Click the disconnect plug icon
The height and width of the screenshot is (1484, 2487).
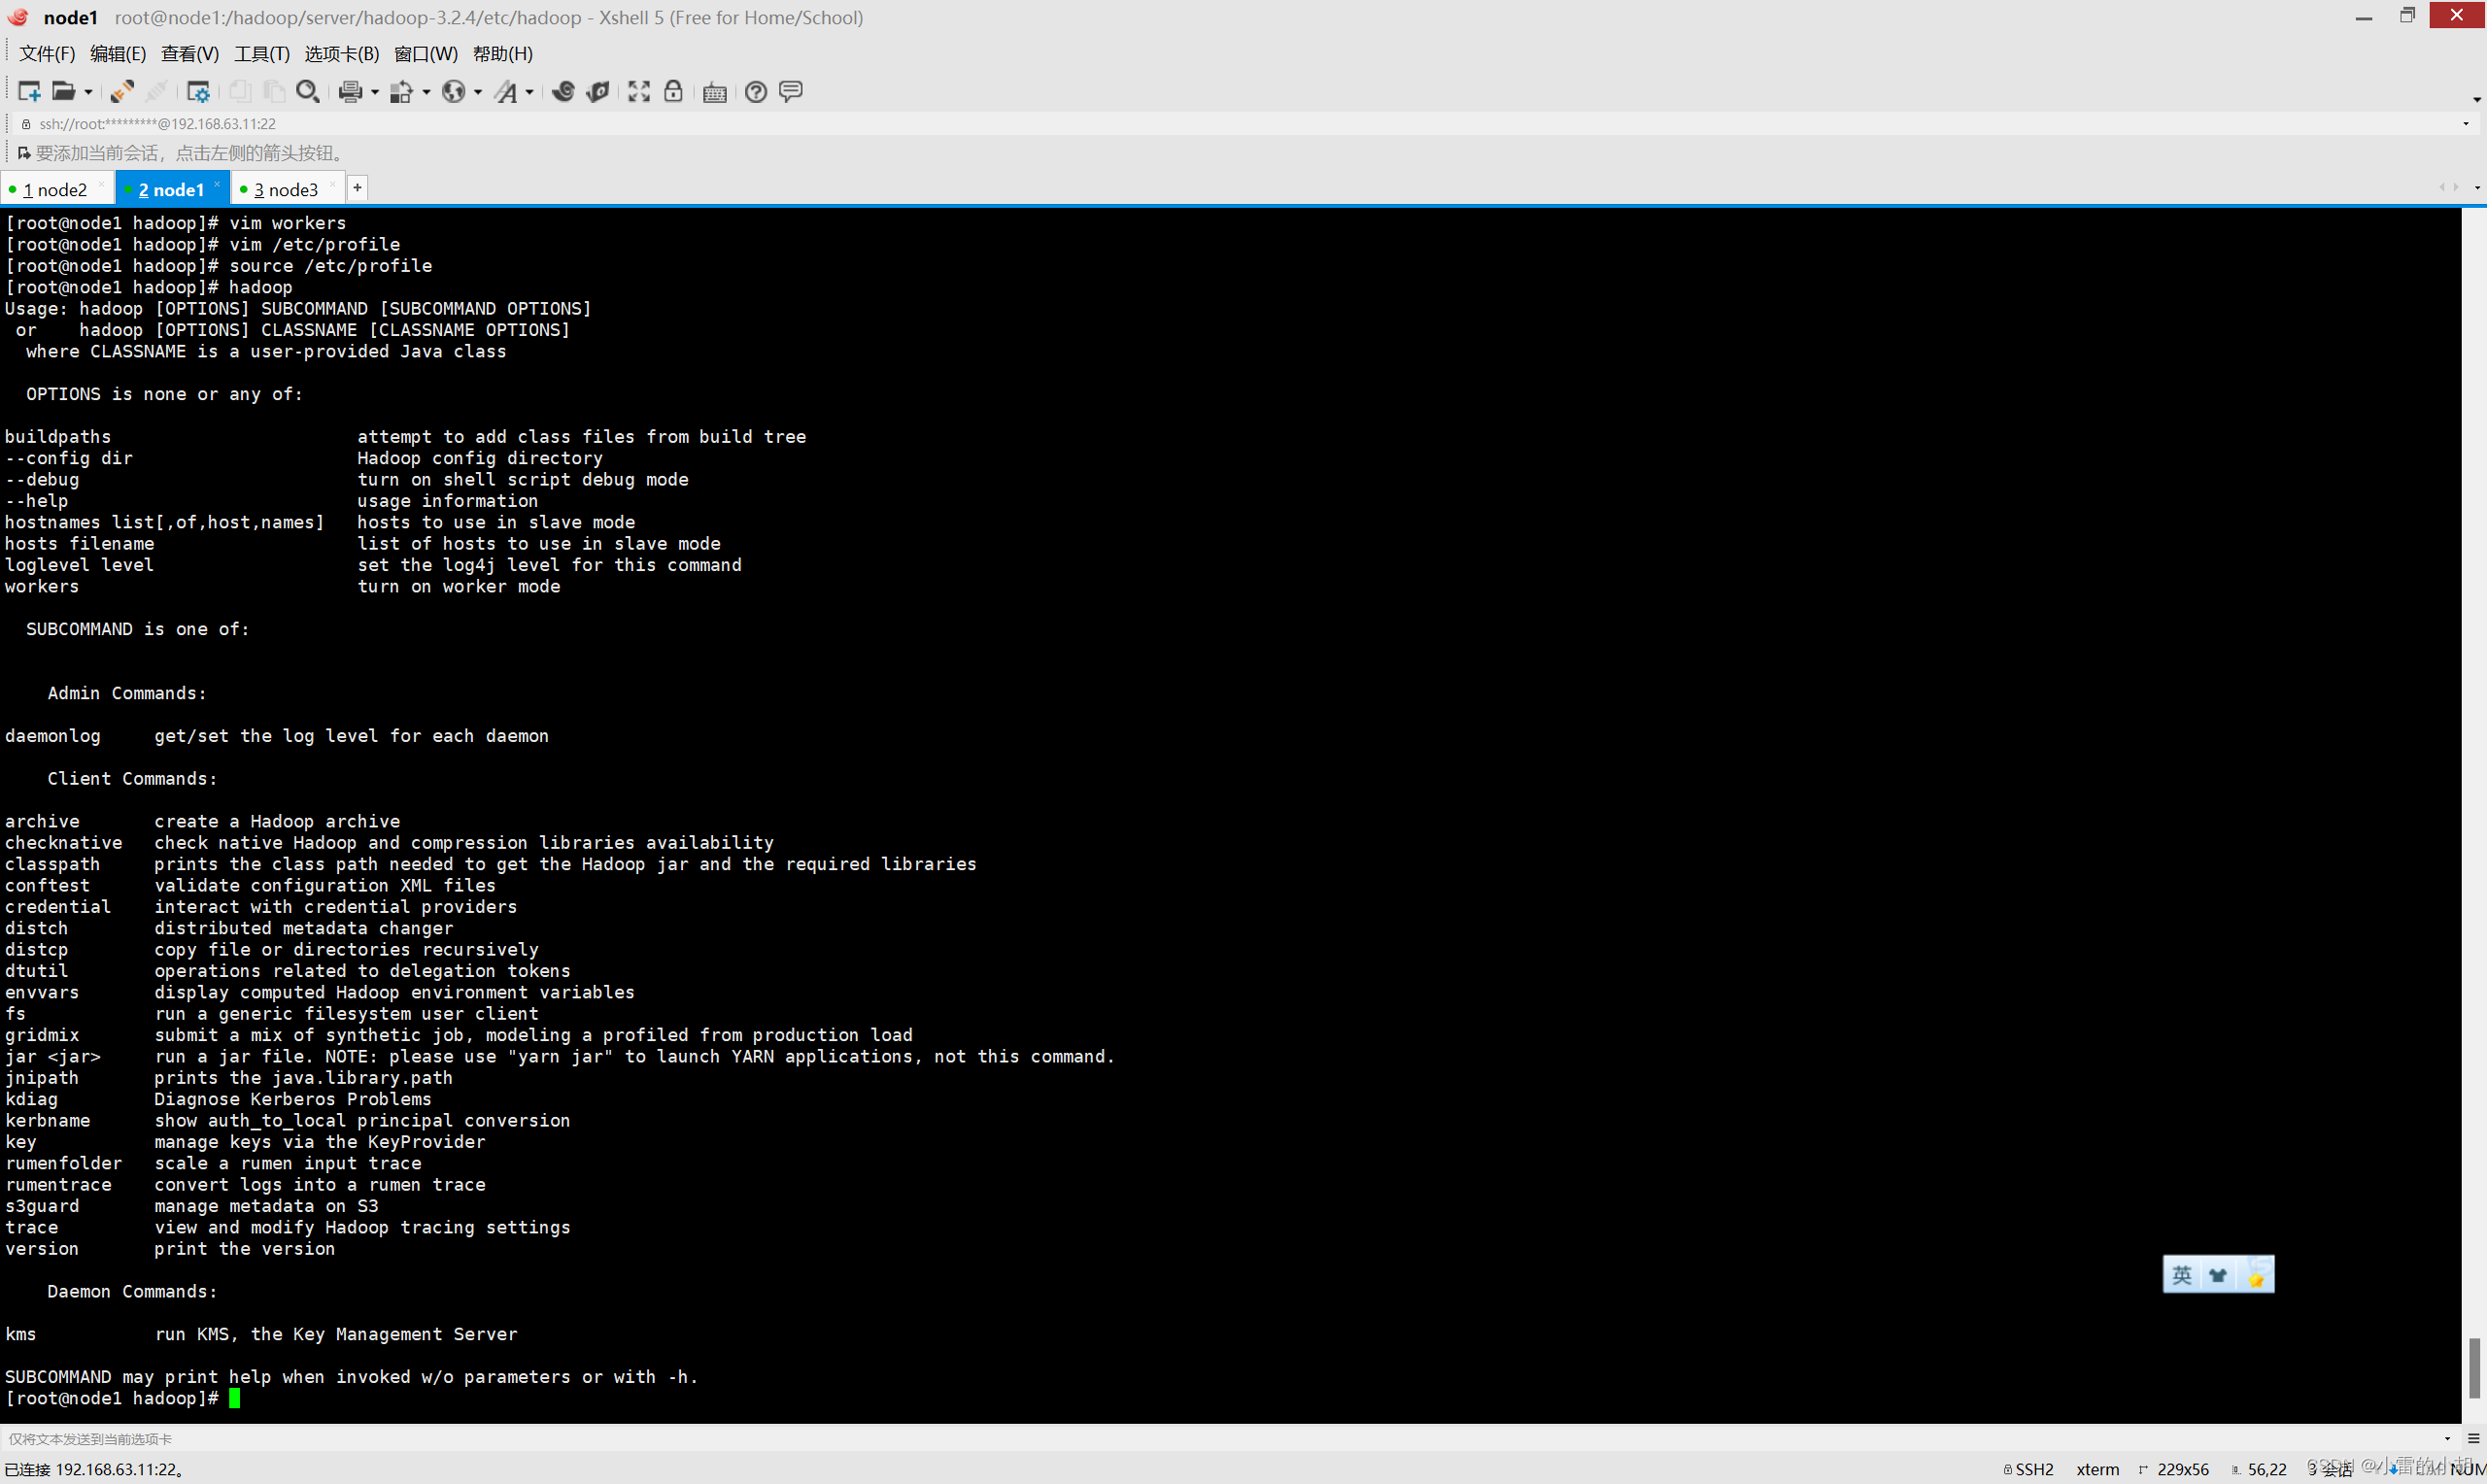coord(156,92)
